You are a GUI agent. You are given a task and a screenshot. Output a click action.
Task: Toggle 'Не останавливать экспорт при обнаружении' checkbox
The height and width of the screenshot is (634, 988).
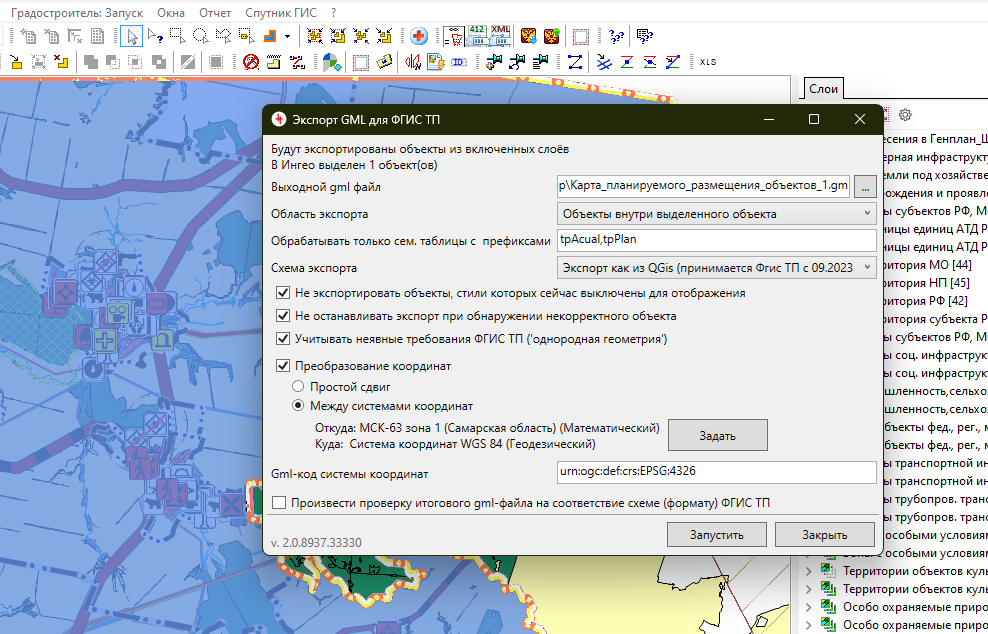[x=283, y=316]
